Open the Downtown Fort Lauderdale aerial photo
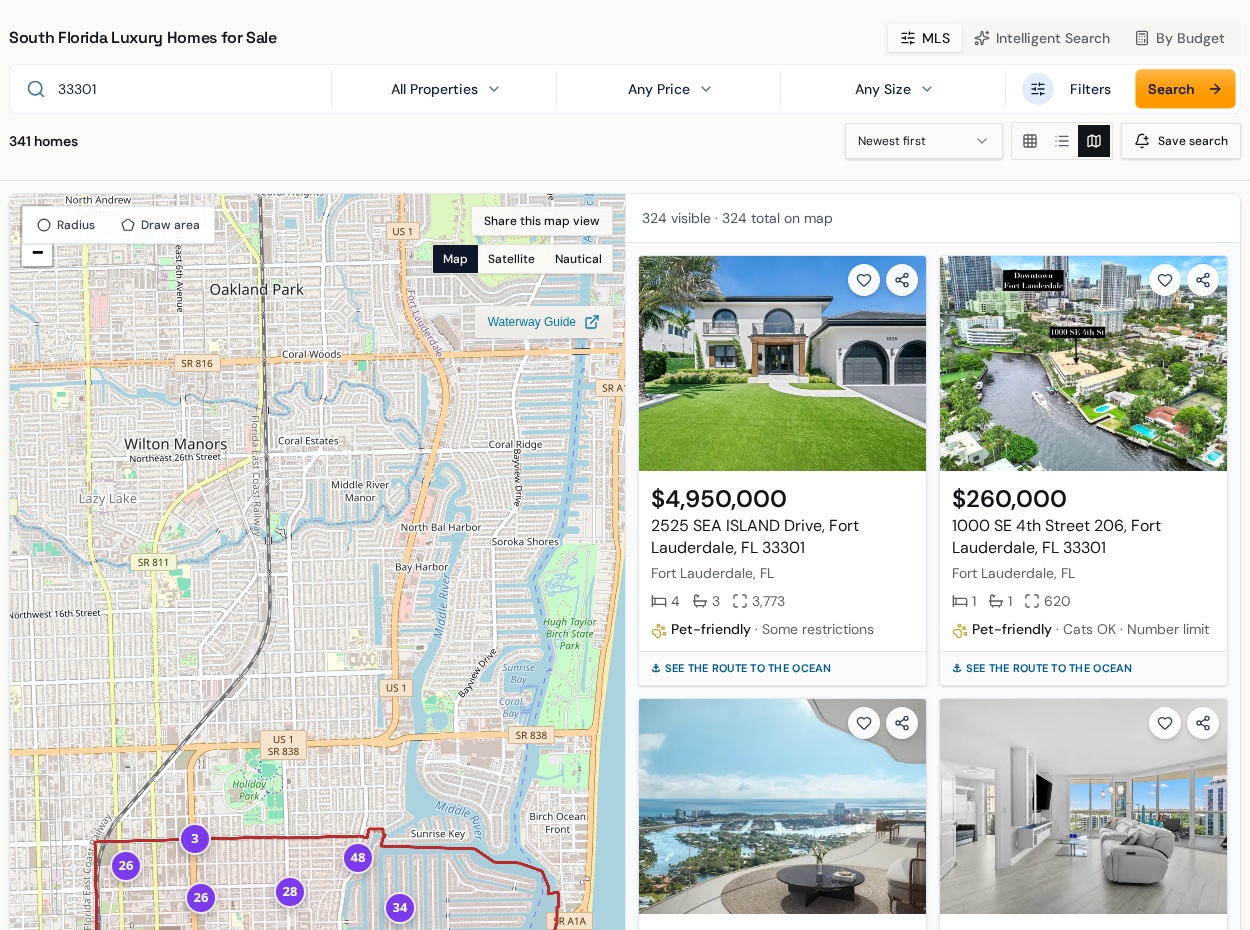This screenshot has width=1250, height=930. click(x=1083, y=363)
